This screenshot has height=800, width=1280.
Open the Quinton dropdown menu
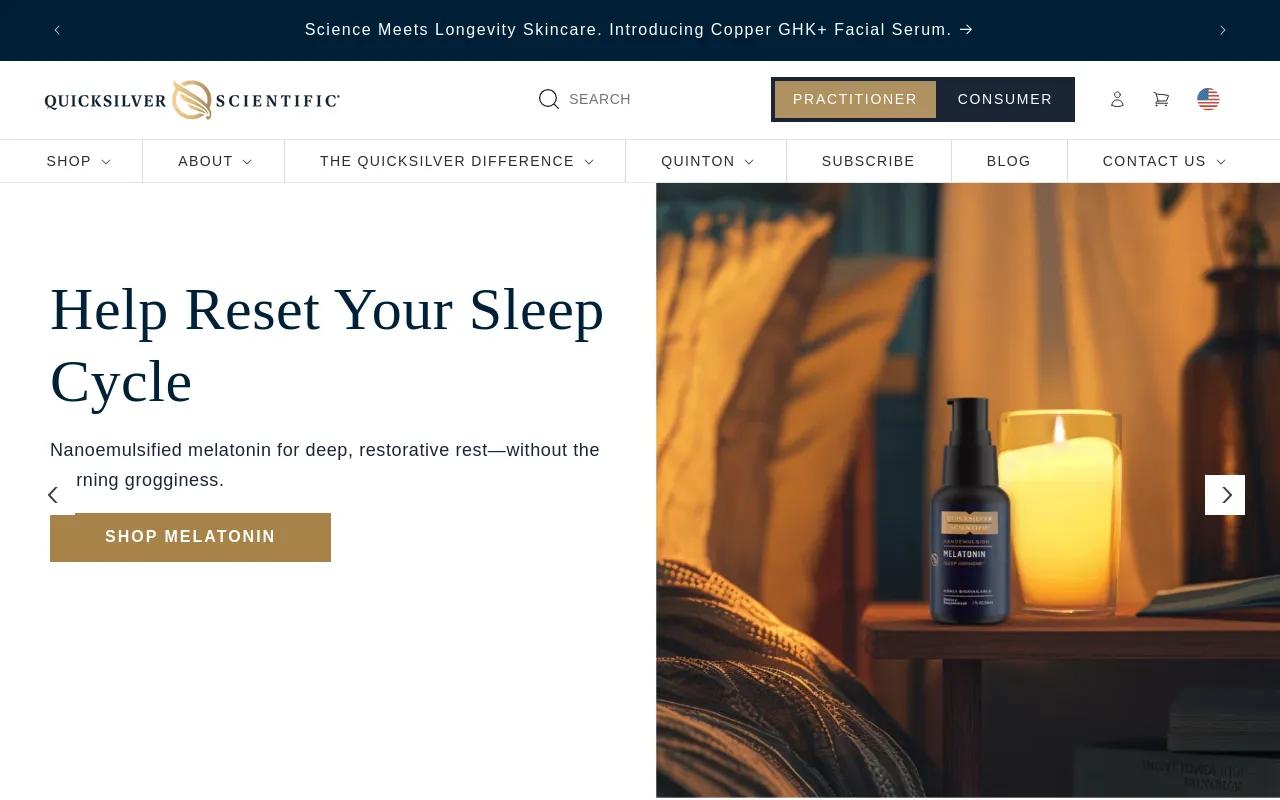click(707, 161)
